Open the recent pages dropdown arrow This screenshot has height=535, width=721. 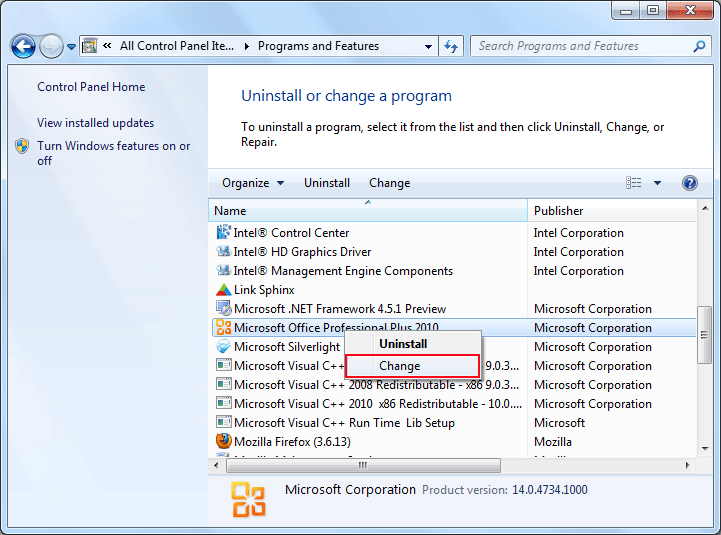tap(71, 46)
